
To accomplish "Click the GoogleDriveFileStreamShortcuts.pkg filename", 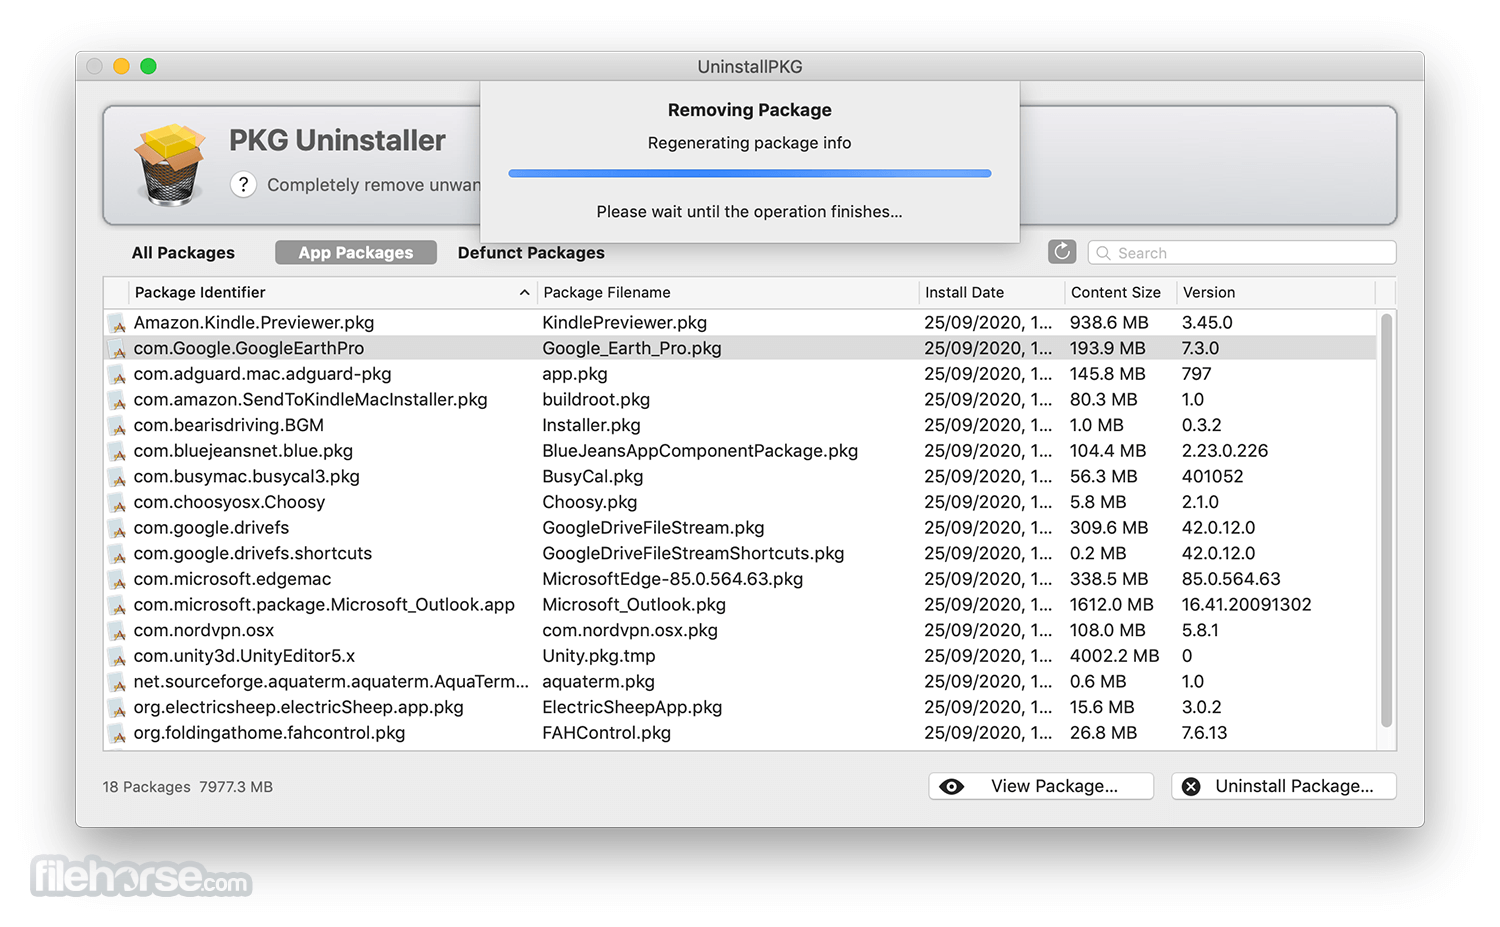I will 693,554.
